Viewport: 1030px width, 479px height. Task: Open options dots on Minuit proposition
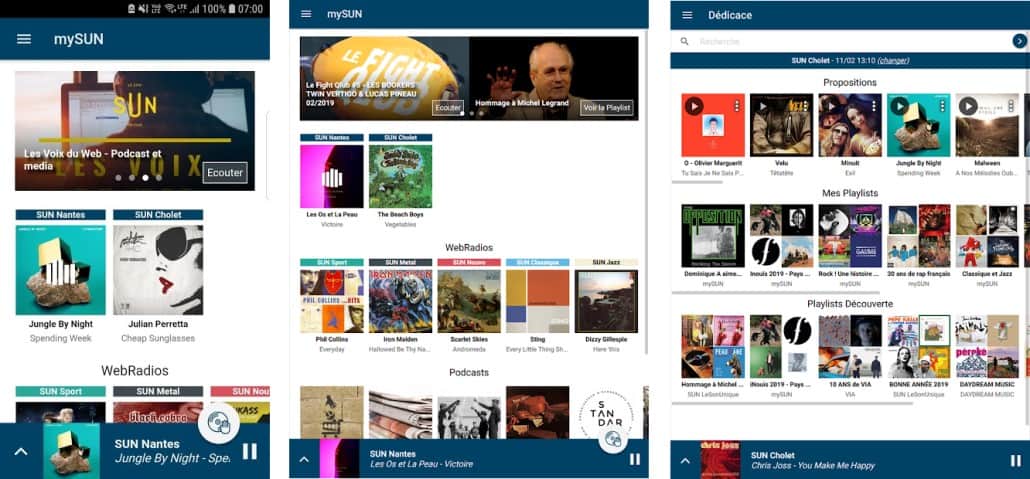(874, 105)
